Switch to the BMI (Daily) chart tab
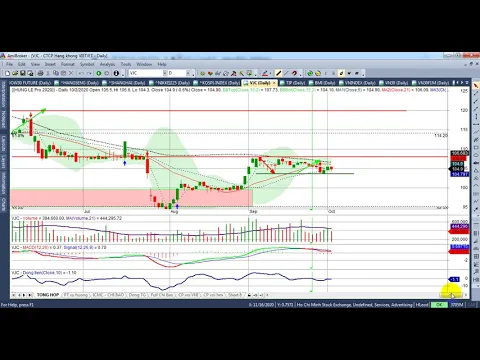480x360 pixels. tap(322, 83)
